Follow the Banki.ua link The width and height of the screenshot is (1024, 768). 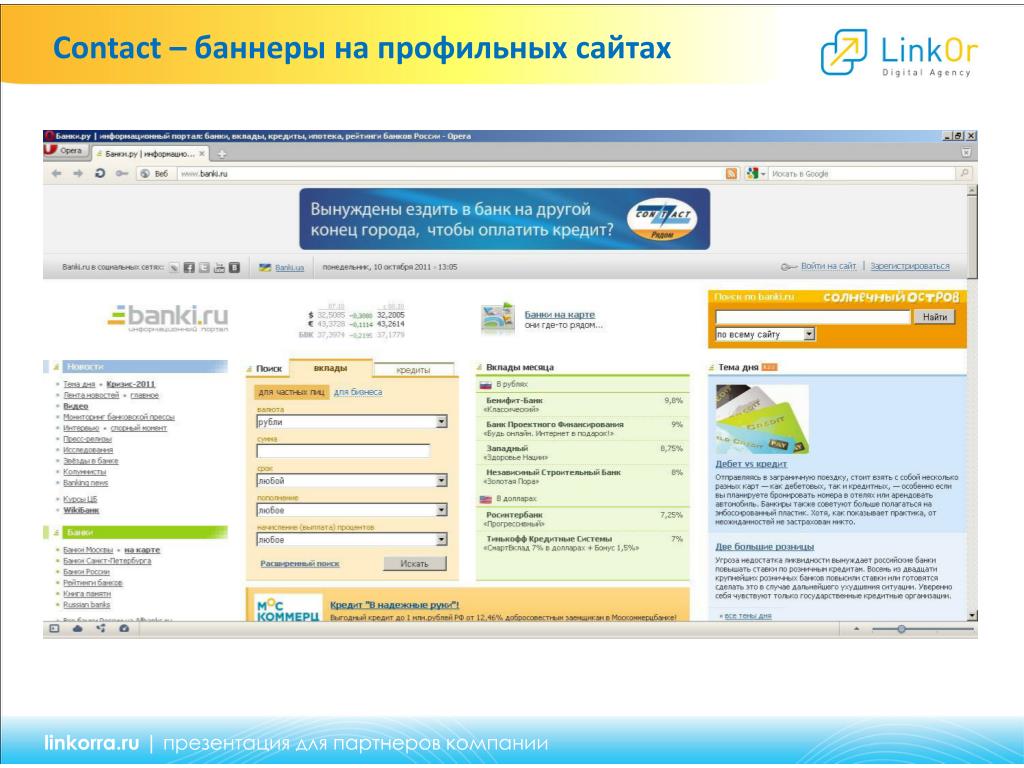click(x=289, y=268)
